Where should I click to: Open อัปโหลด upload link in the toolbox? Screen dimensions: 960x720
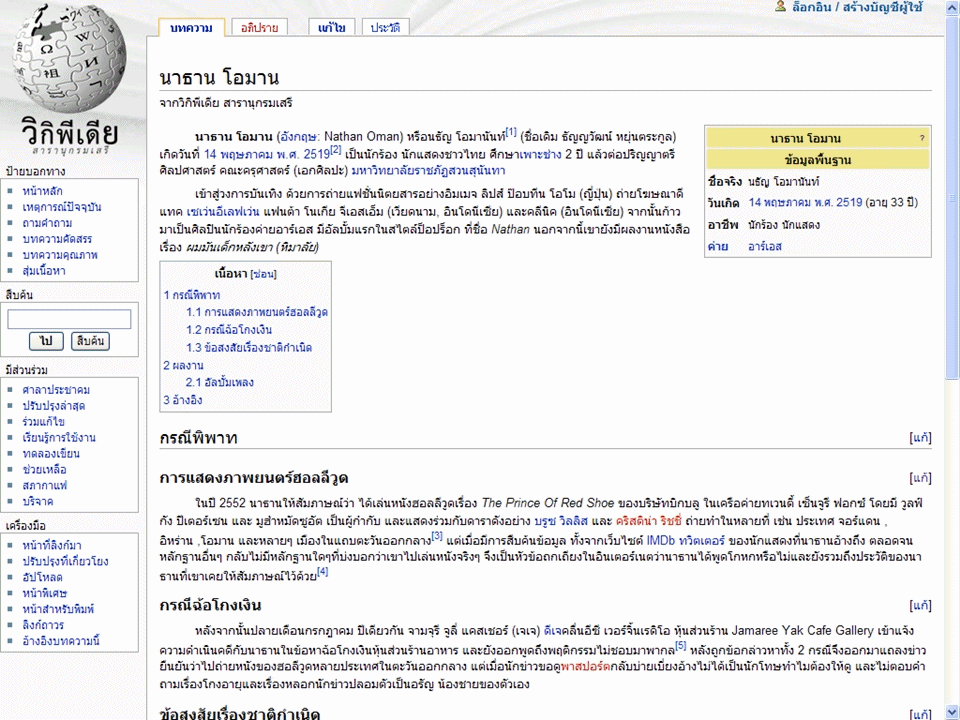[x=42, y=577]
